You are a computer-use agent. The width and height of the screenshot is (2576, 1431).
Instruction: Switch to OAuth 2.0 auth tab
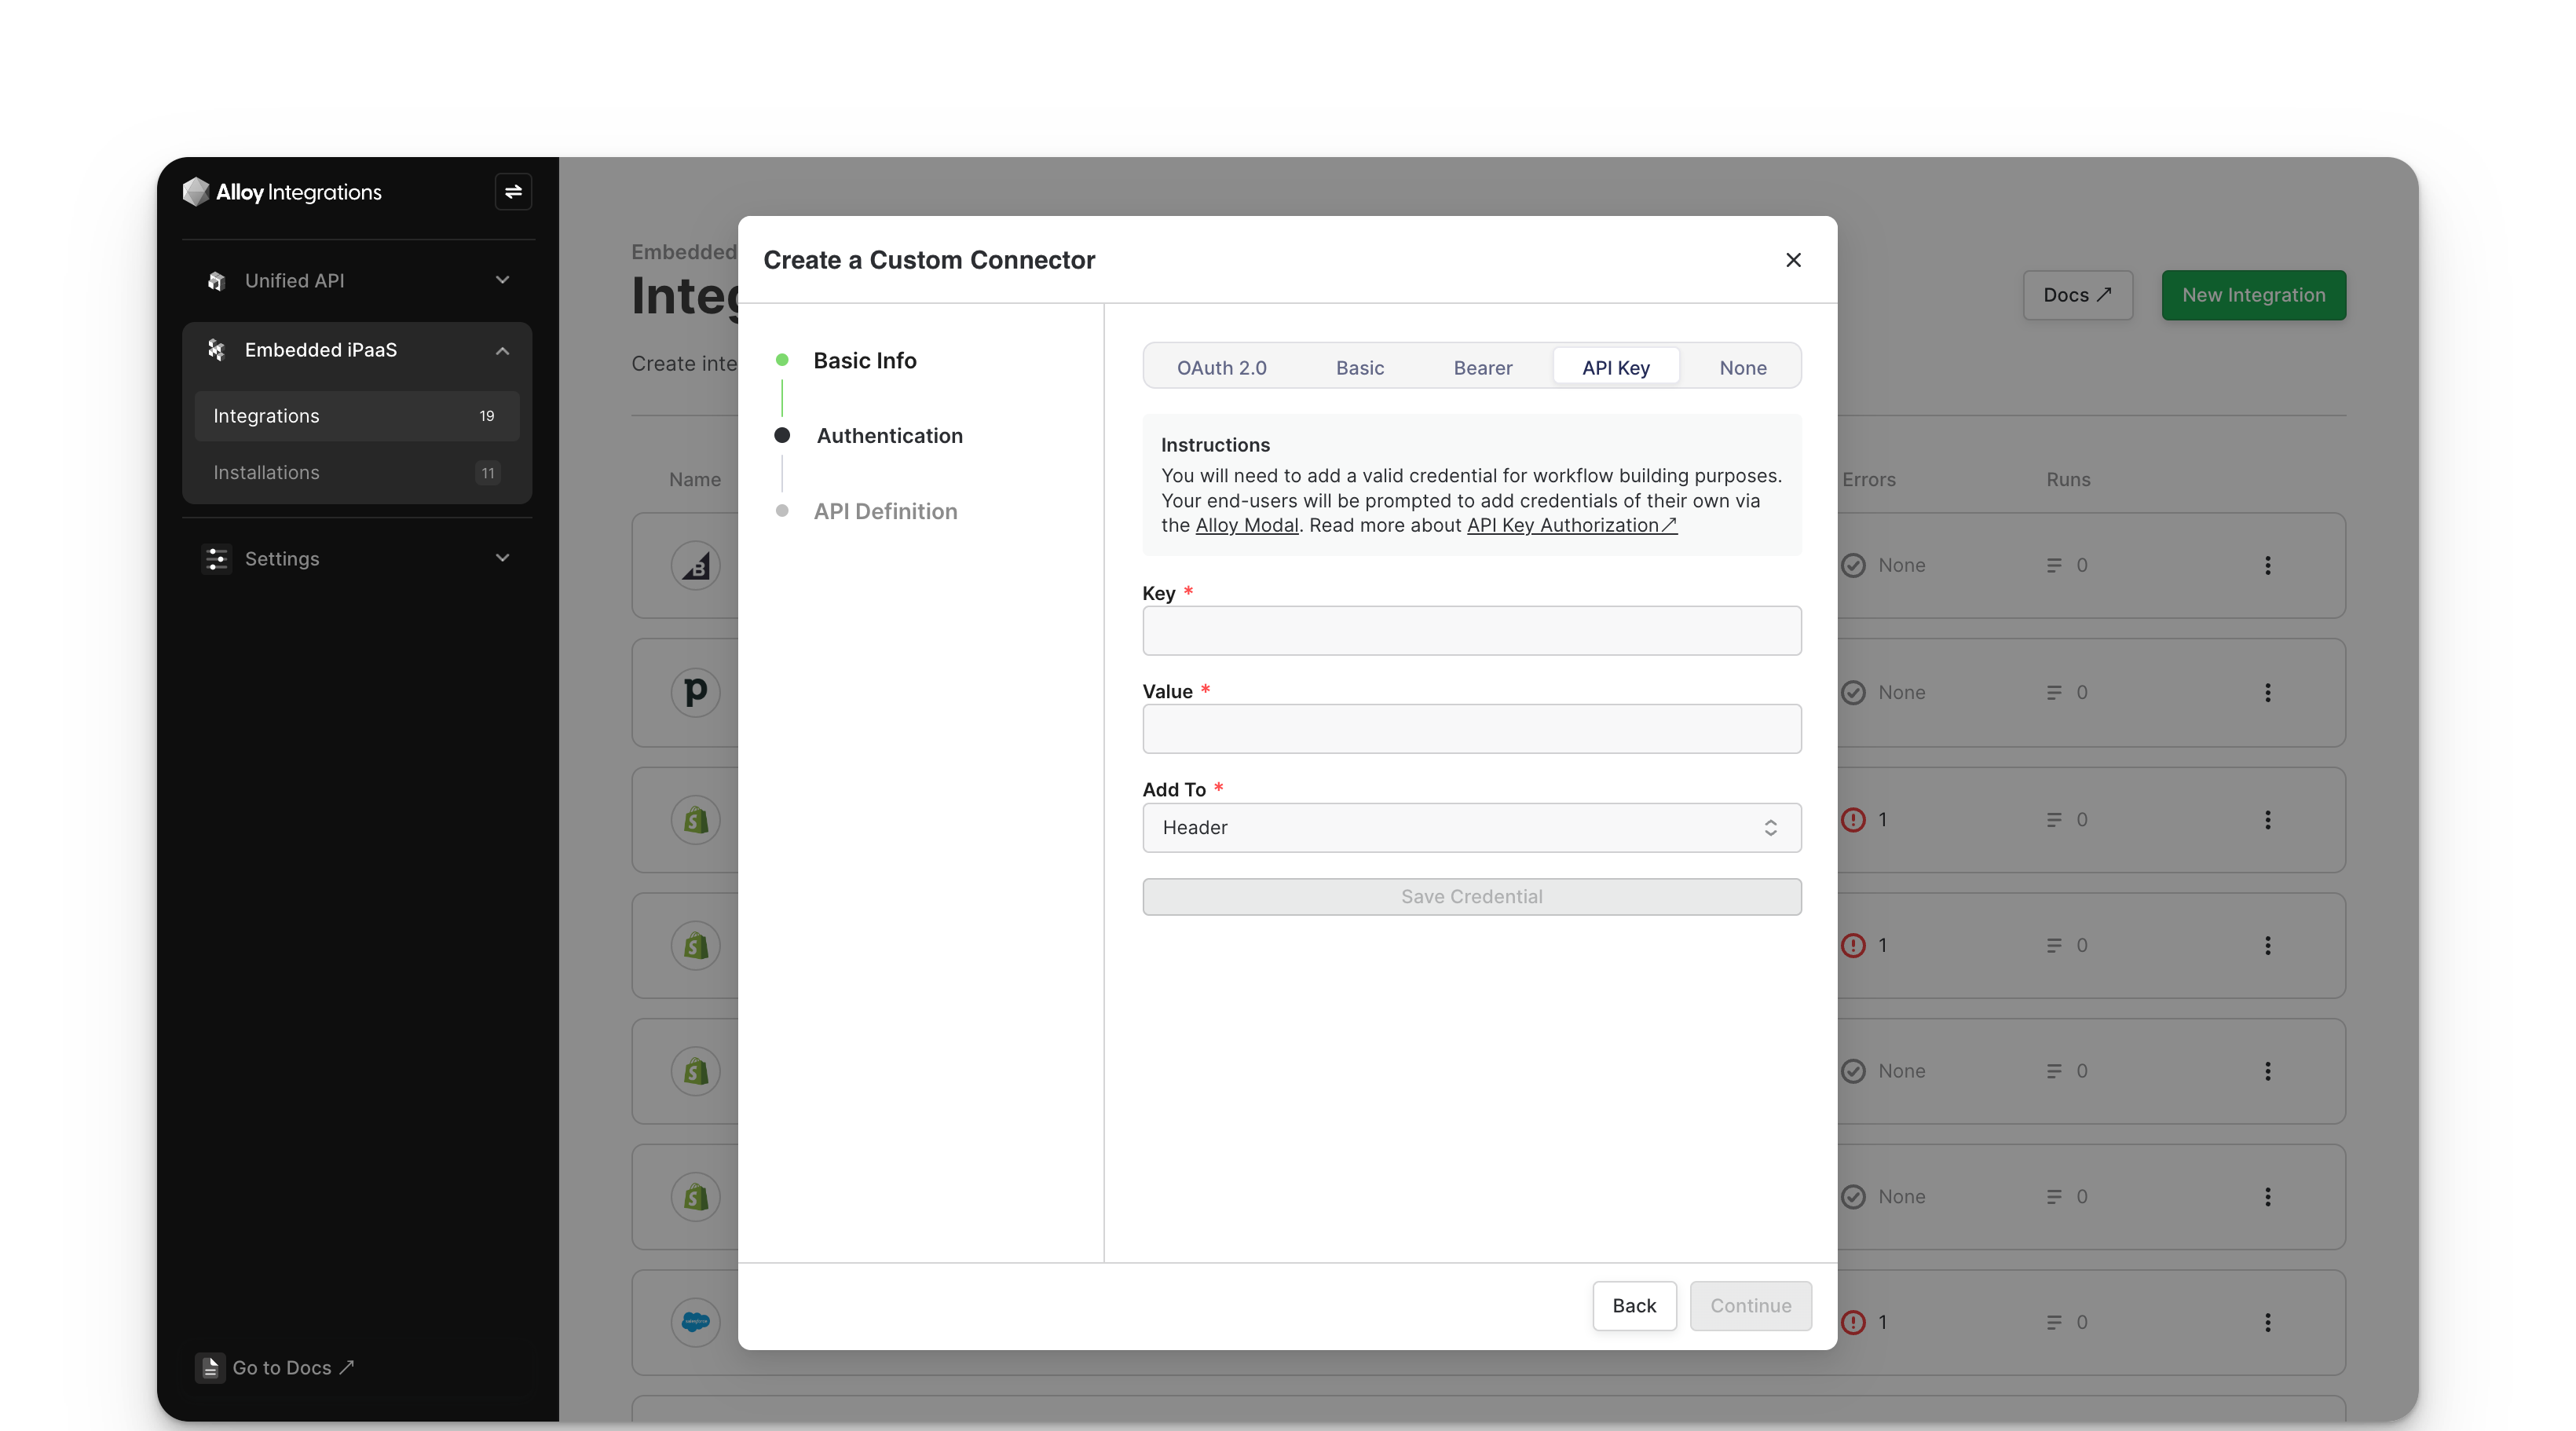[1221, 367]
